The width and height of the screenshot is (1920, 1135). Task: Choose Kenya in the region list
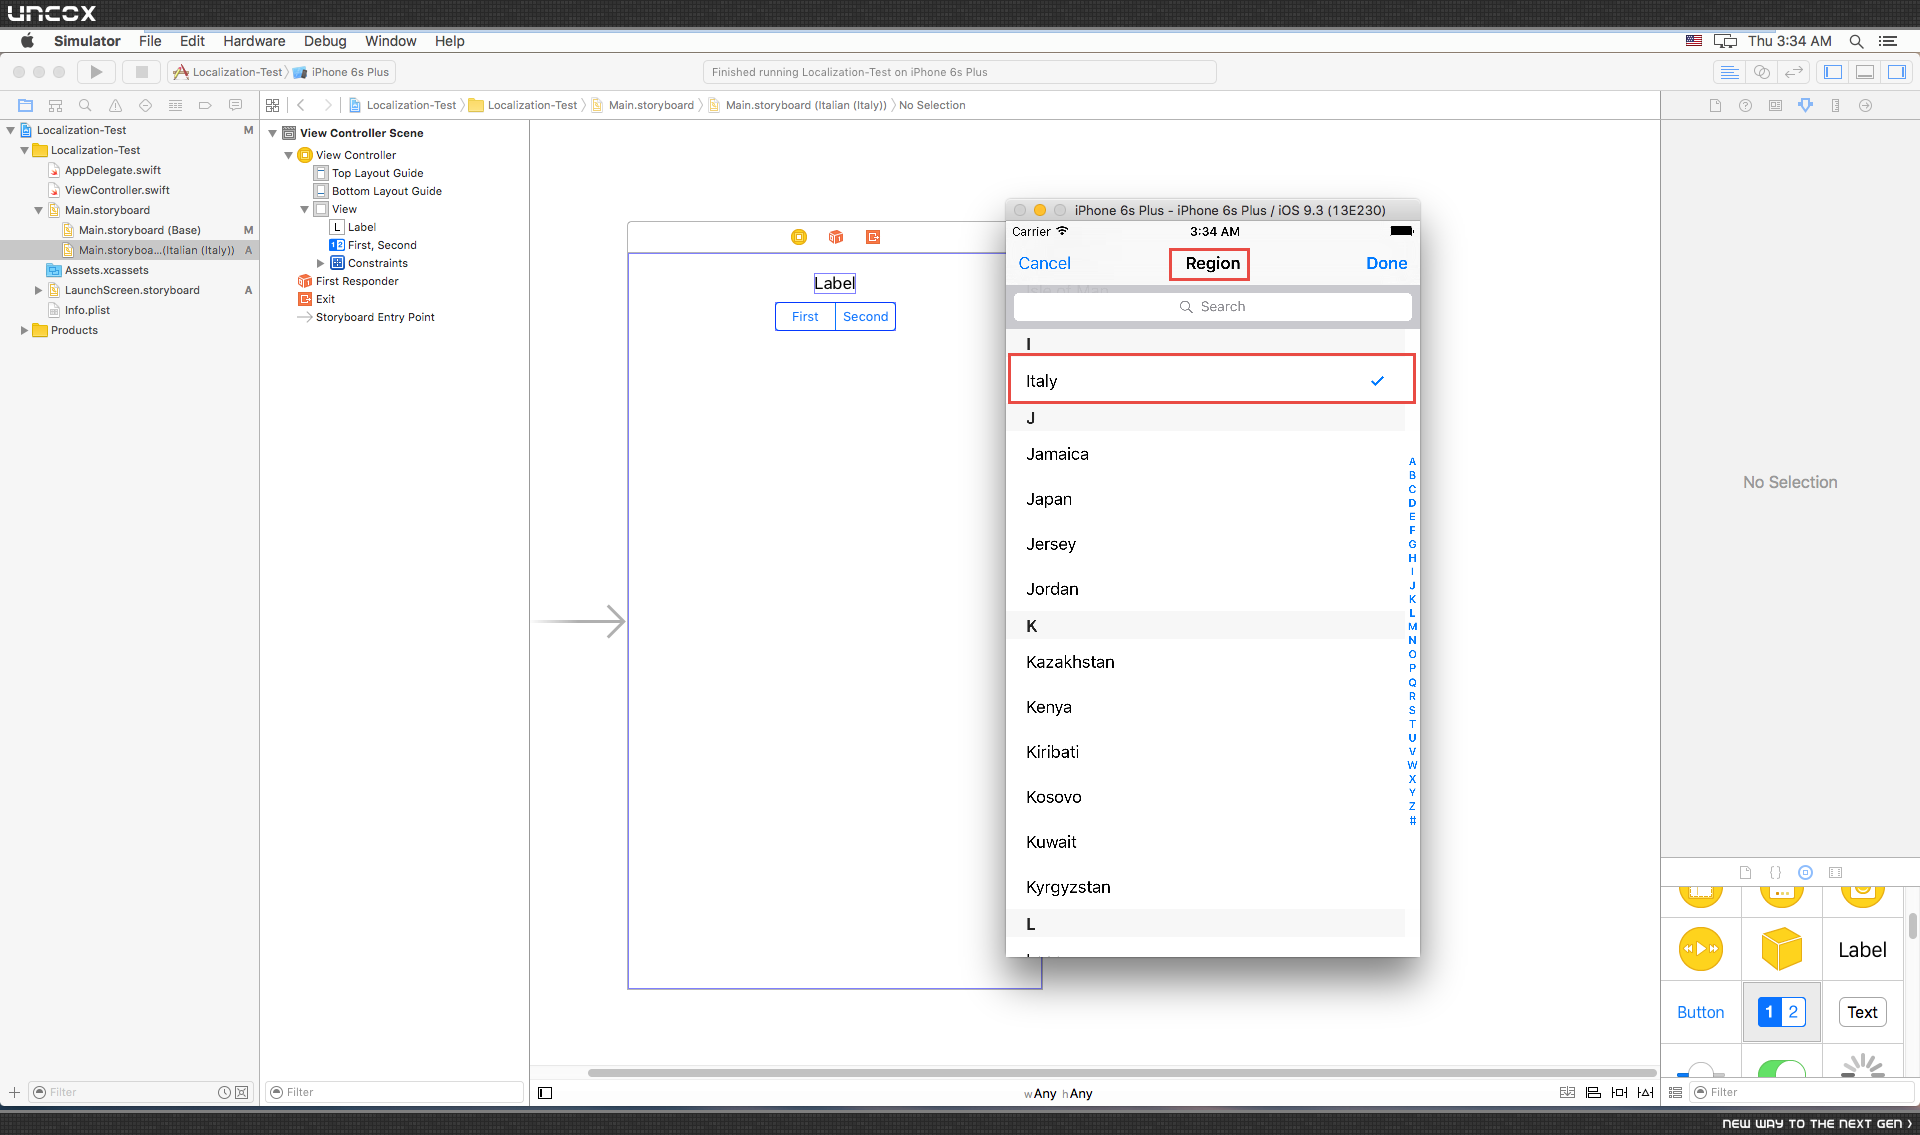click(x=1206, y=707)
